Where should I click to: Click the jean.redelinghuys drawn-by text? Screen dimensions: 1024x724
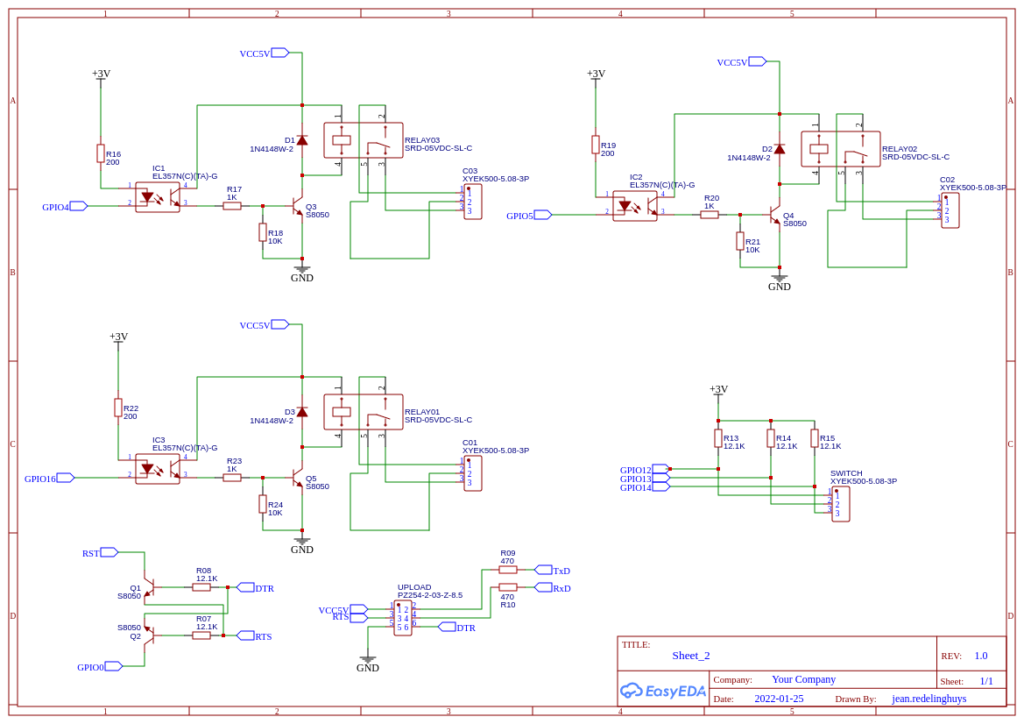929,699
